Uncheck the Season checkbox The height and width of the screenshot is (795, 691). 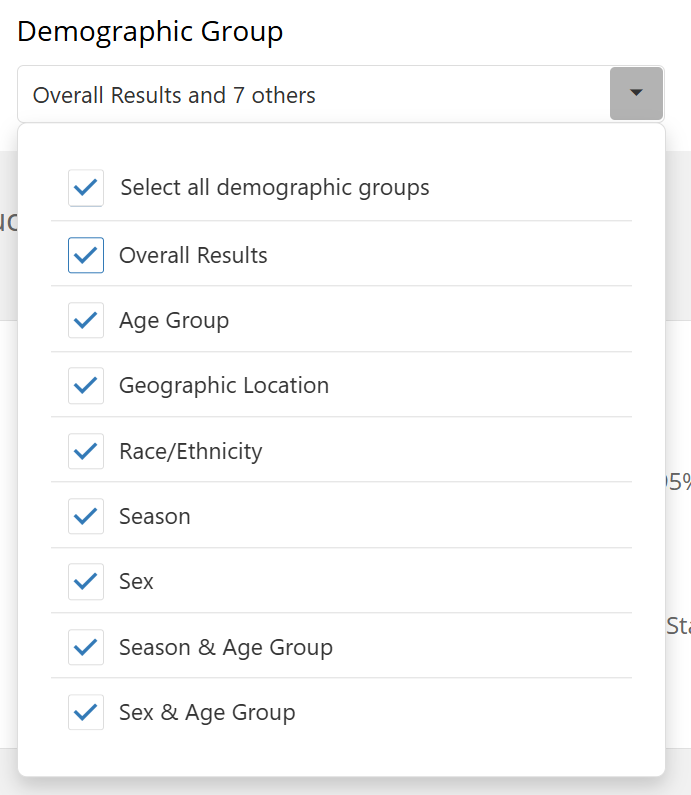tap(86, 516)
